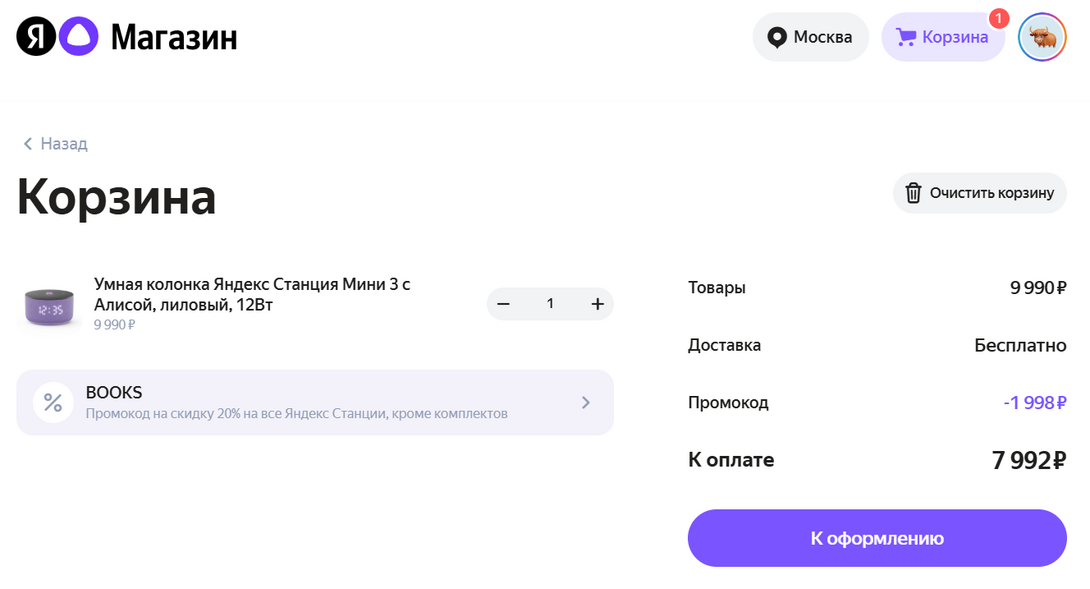Click the black Yandex "Я" logo
This screenshot has width=1090, height=589.
[x=36, y=37]
